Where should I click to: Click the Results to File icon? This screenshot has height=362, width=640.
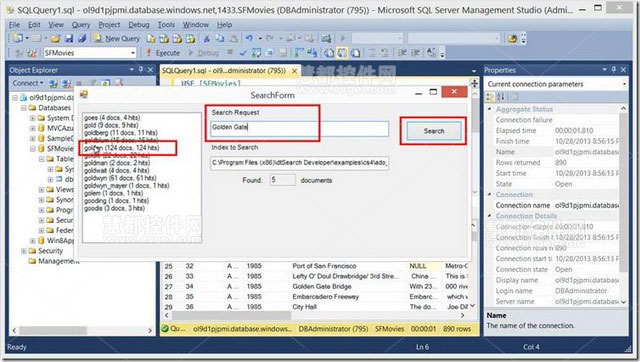pos(355,53)
